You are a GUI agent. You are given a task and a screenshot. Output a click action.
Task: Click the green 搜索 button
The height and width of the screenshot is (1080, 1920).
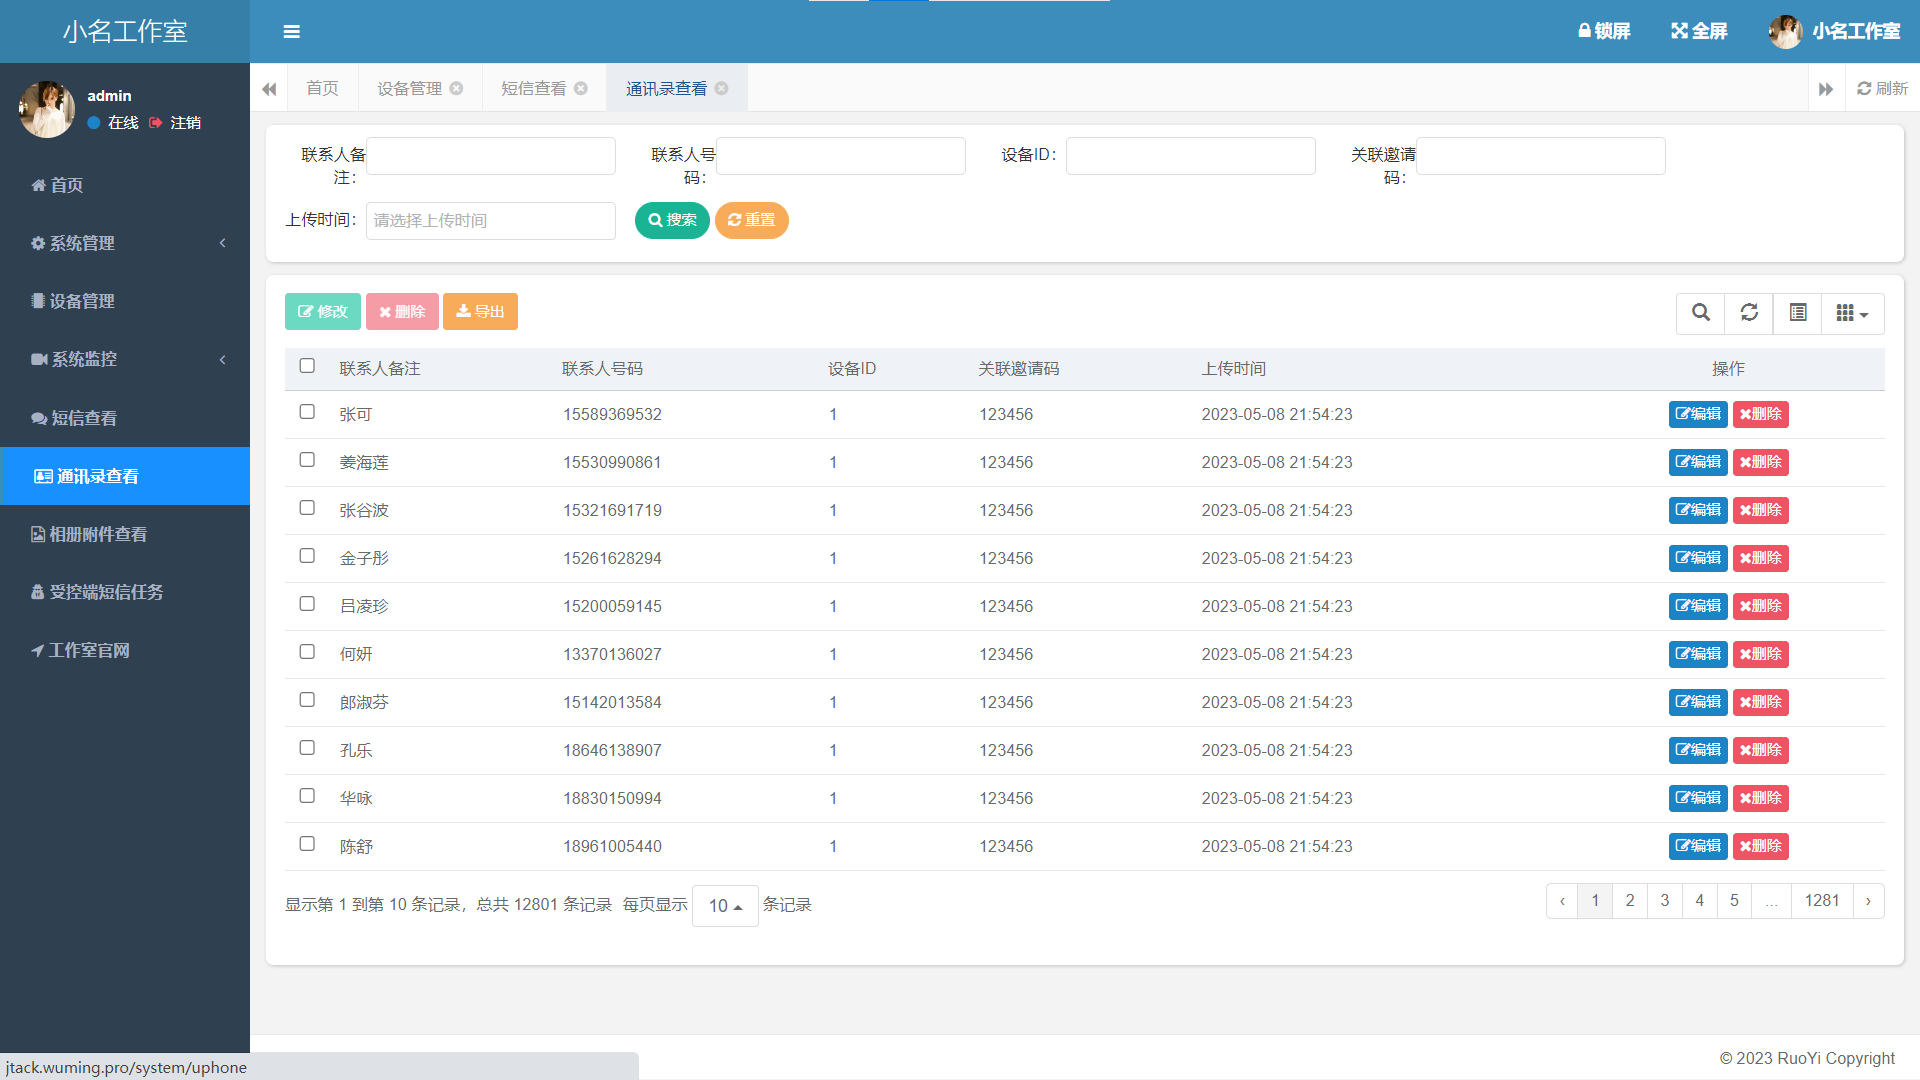click(x=672, y=220)
